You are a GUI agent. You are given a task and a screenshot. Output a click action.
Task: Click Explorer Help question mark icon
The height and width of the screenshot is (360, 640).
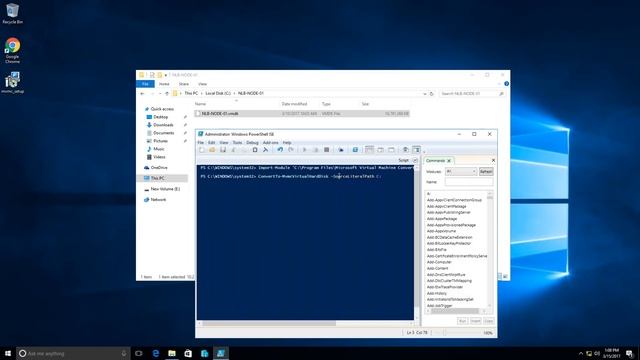point(506,84)
